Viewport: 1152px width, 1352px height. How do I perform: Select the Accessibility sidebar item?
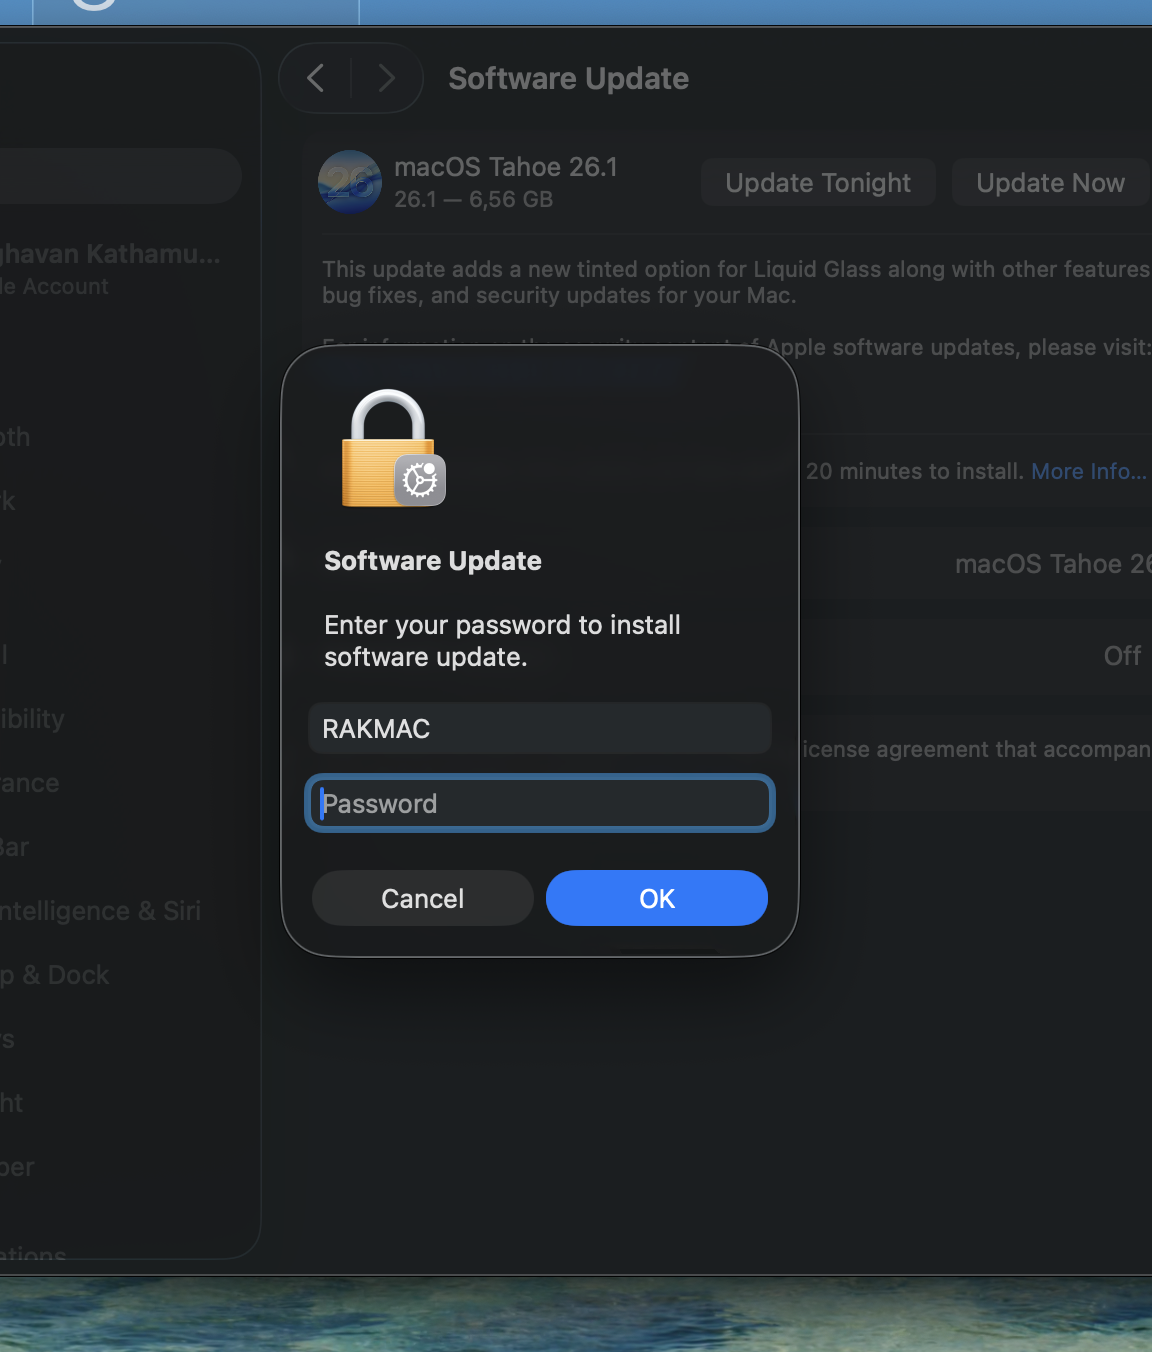(x=32, y=719)
